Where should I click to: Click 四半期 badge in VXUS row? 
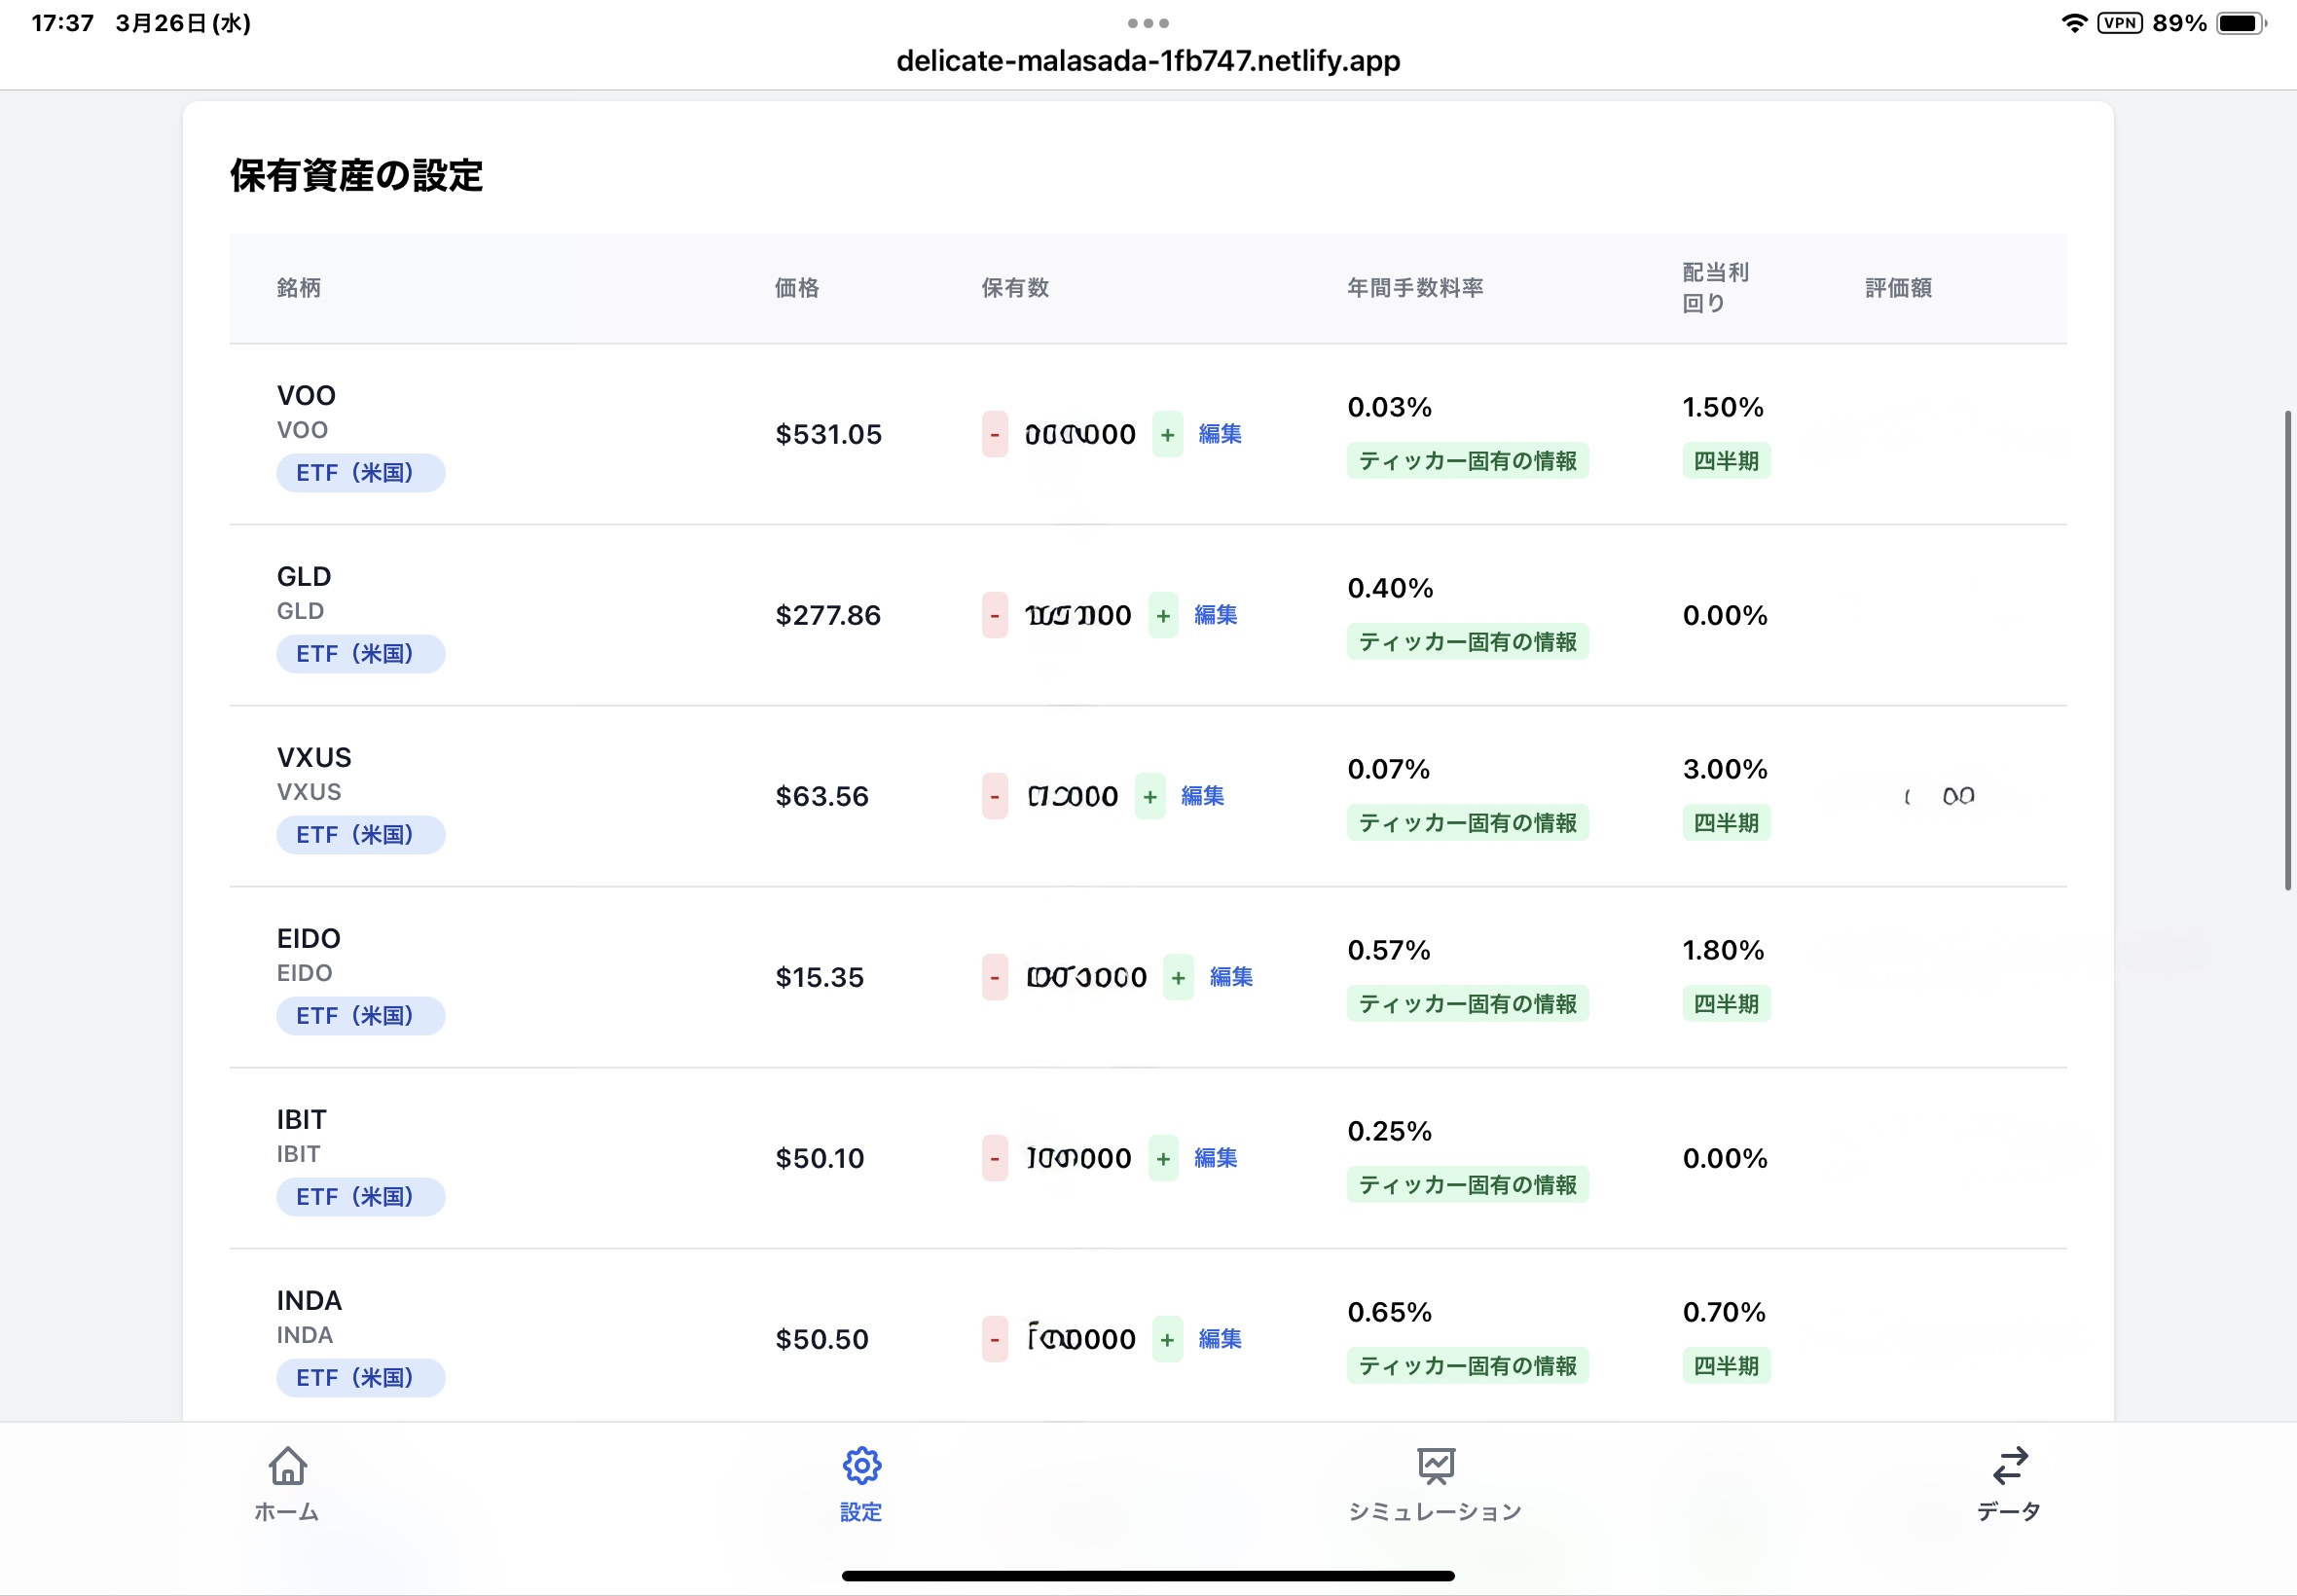click(1726, 823)
